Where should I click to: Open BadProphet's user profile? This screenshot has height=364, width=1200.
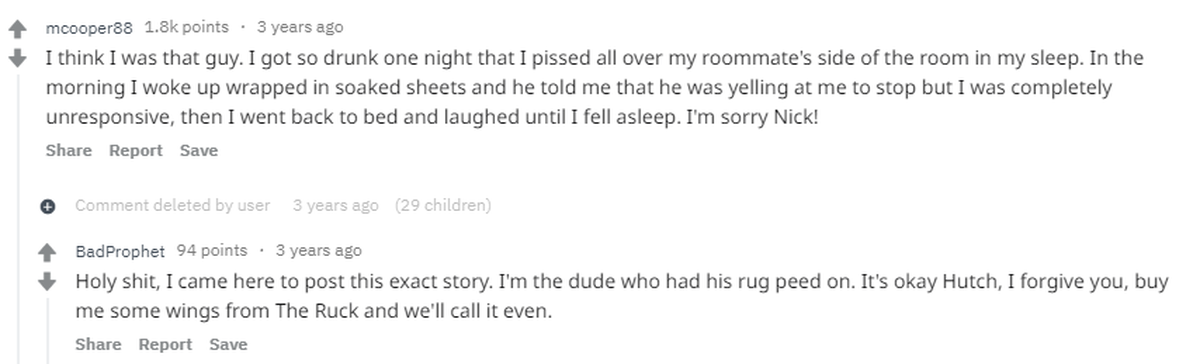tap(122, 251)
